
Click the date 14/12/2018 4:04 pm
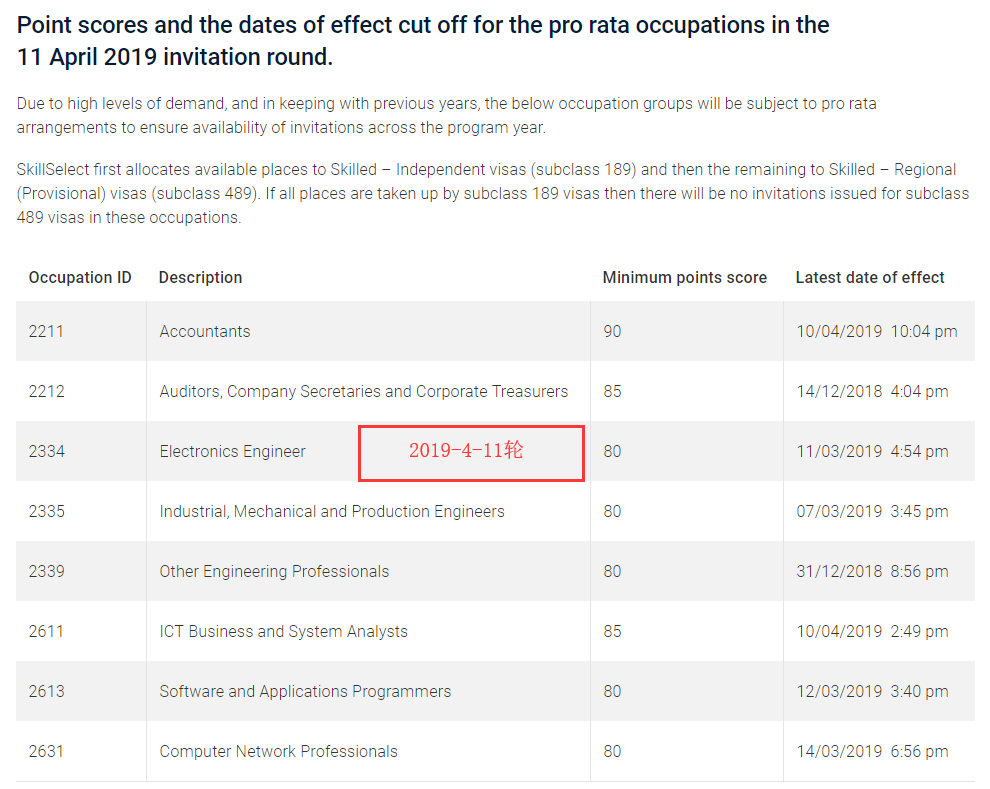(x=872, y=391)
